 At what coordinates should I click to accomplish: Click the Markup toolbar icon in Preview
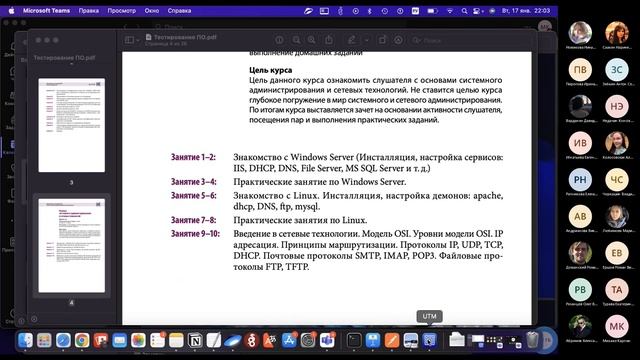point(398,40)
